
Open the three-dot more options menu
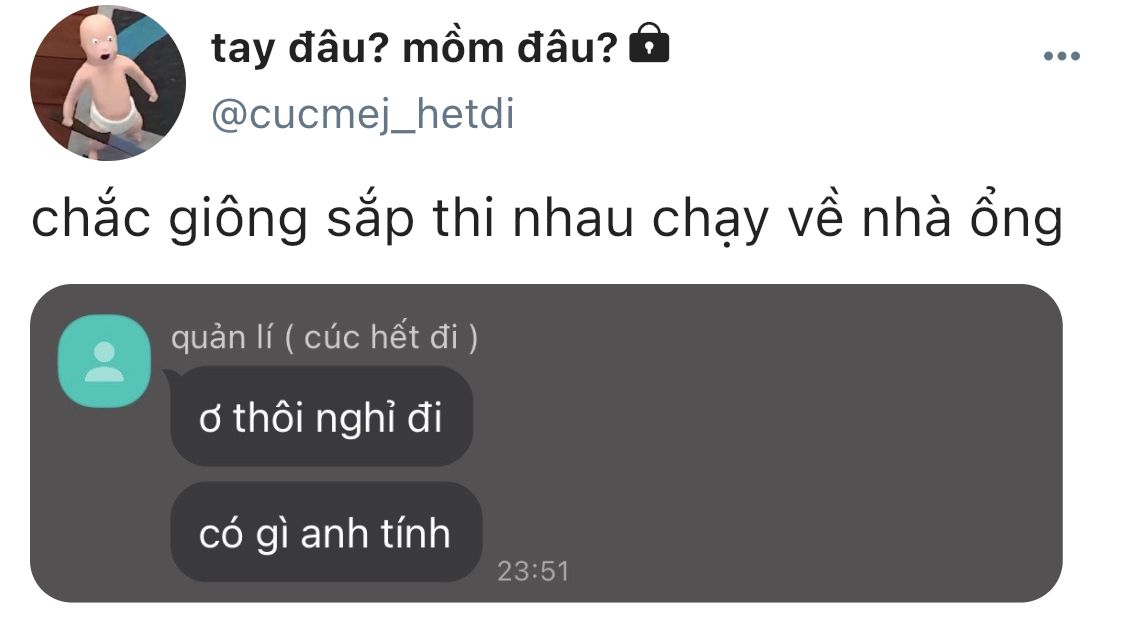tap(1061, 57)
